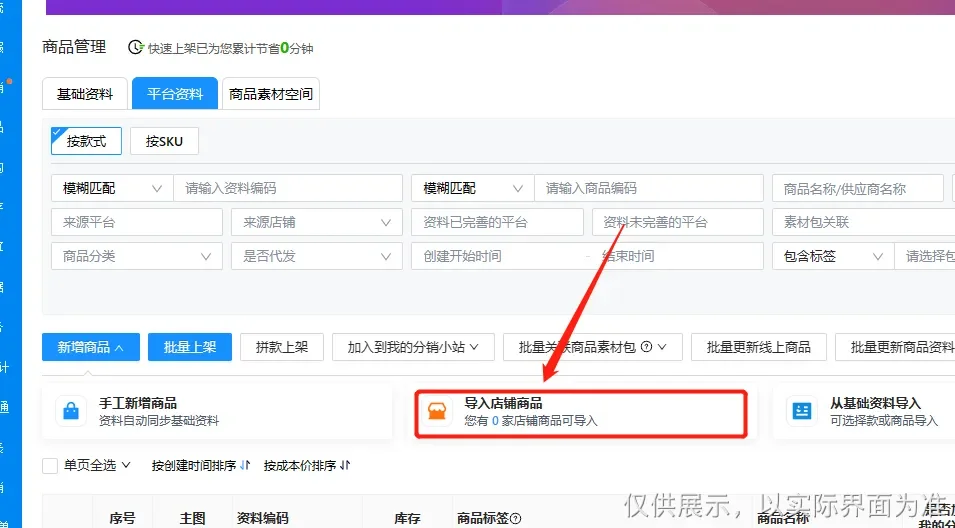Click the 拼款上架 button
Viewport: 955px width, 528px height.
[282, 347]
